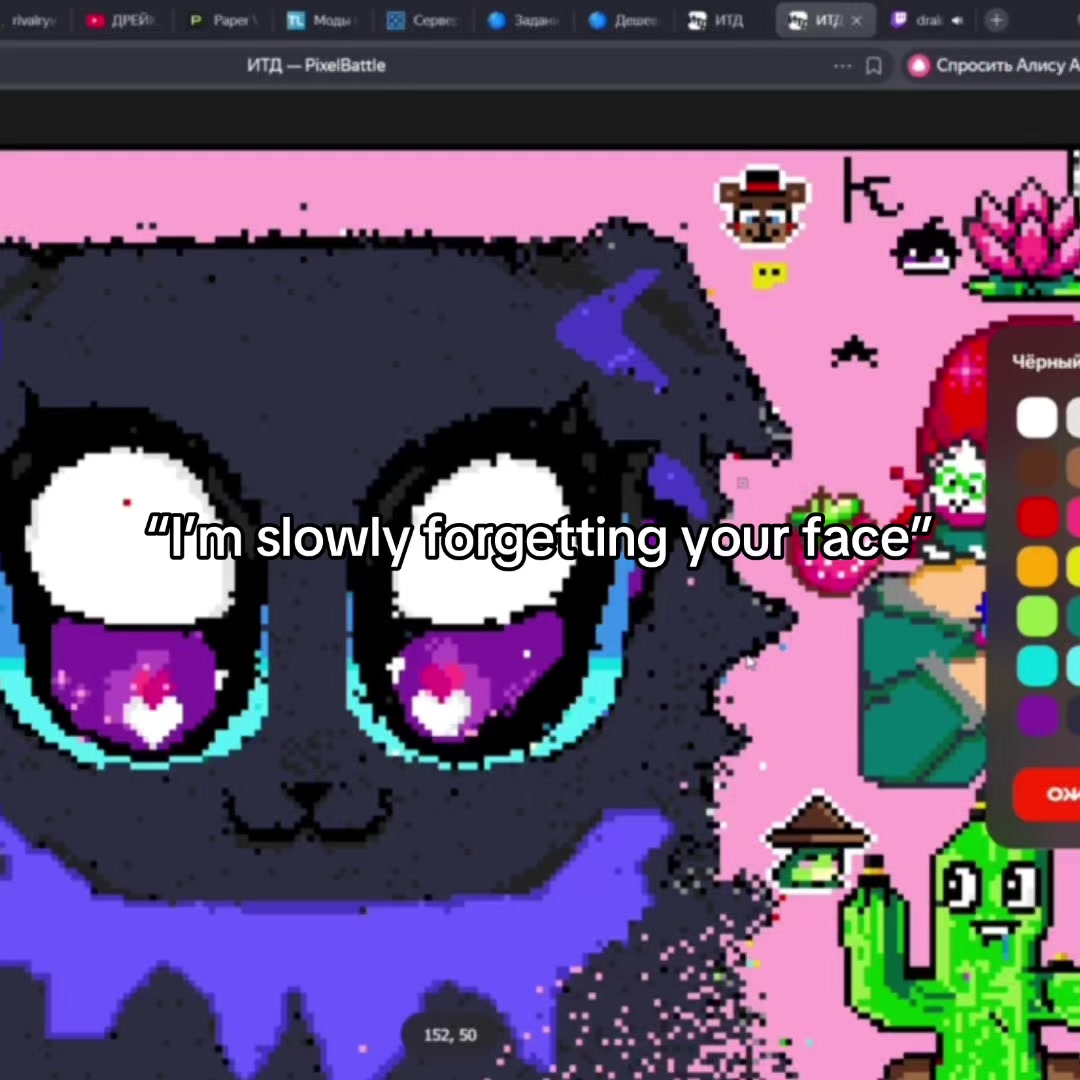
Task: Select the orange color swatch
Action: 1037,566
